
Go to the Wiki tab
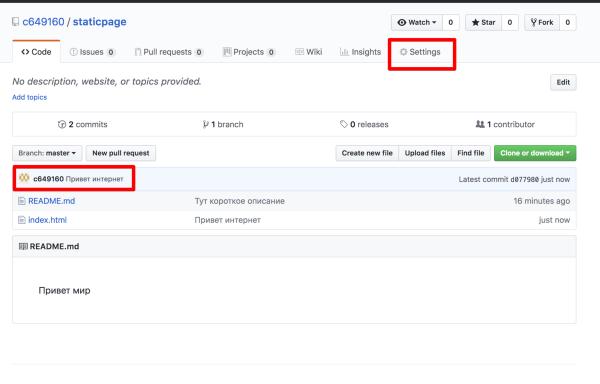(x=308, y=52)
